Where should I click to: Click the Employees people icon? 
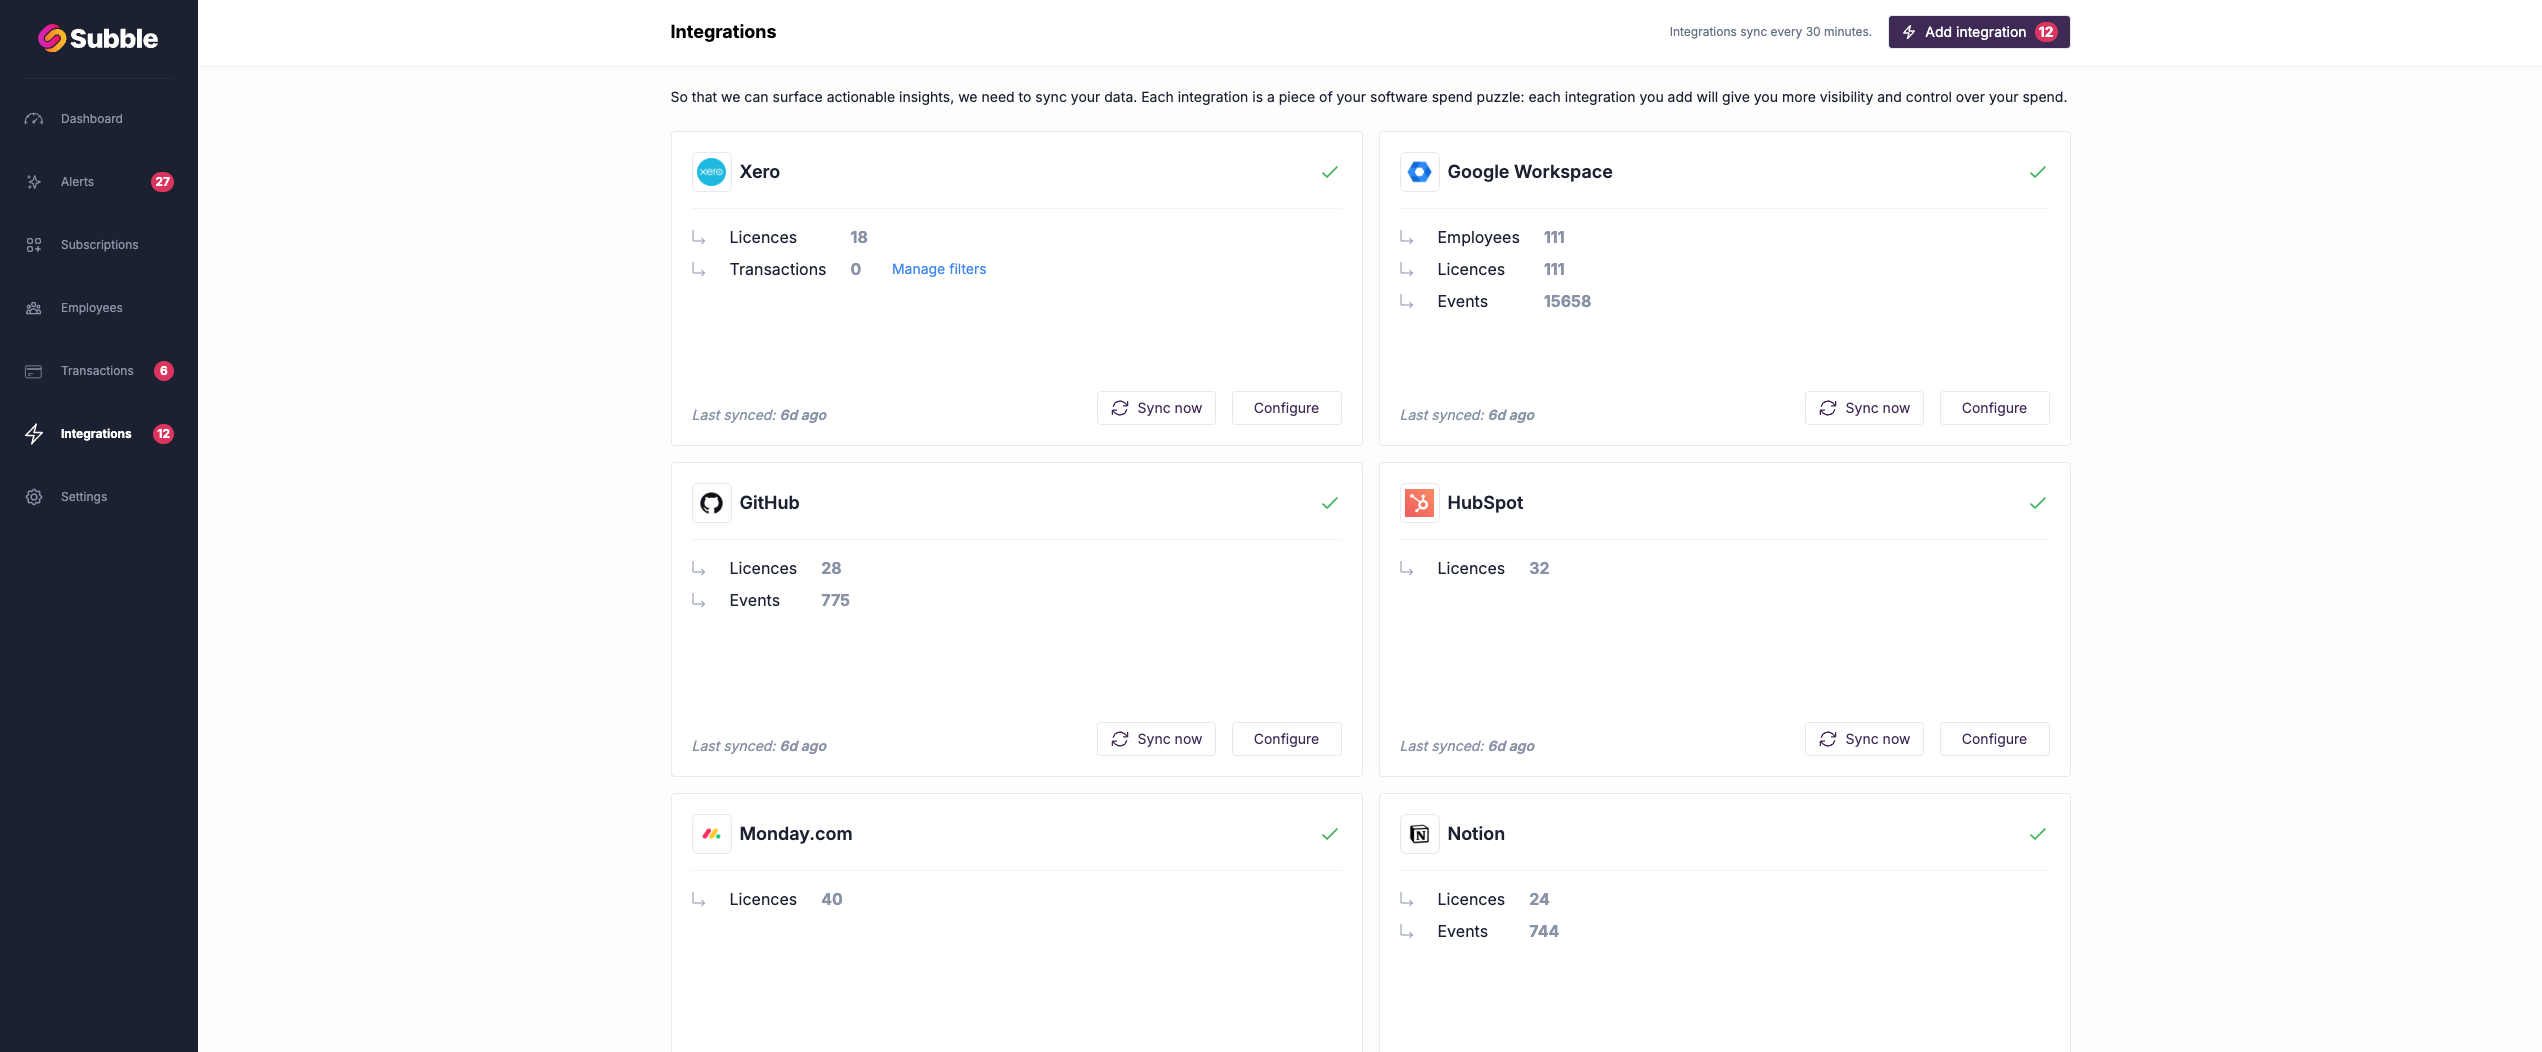[x=34, y=308]
